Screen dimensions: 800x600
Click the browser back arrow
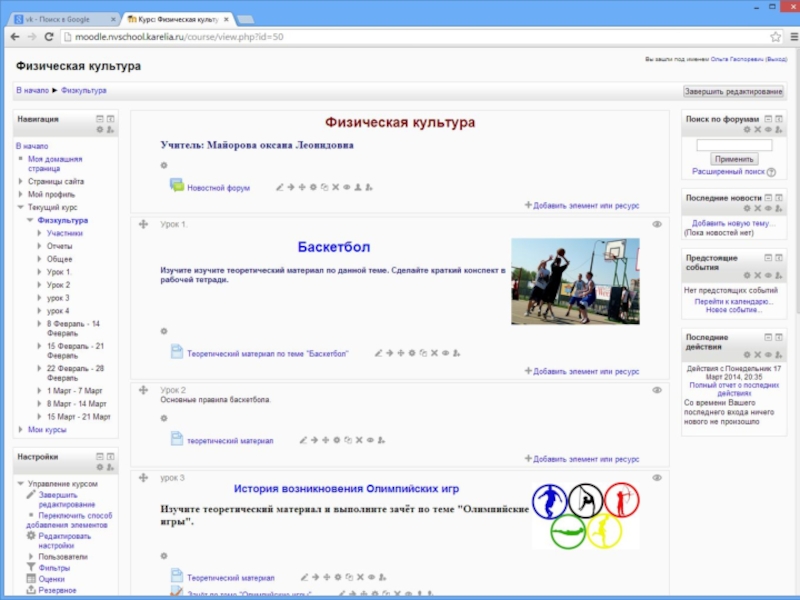pyautogui.click(x=15, y=36)
